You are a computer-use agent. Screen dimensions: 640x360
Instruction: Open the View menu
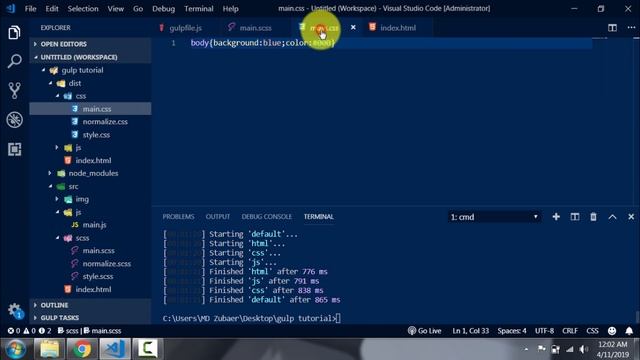coord(116,9)
